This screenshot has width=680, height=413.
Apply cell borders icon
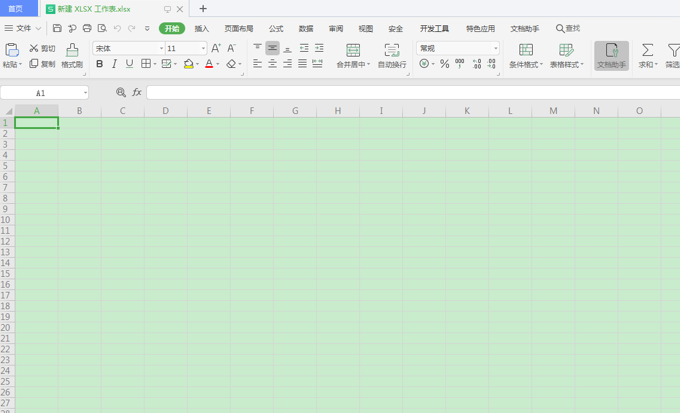(x=146, y=64)
